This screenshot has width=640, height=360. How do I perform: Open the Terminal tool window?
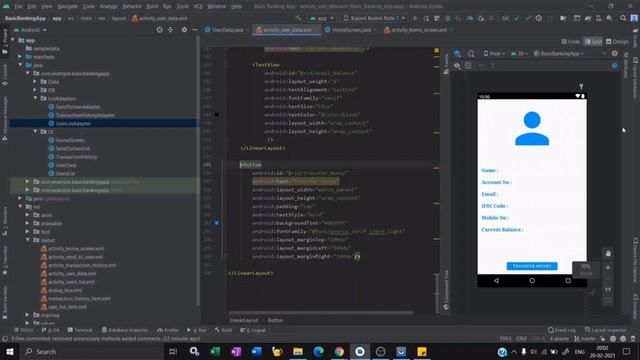click(x=80, y=330)
